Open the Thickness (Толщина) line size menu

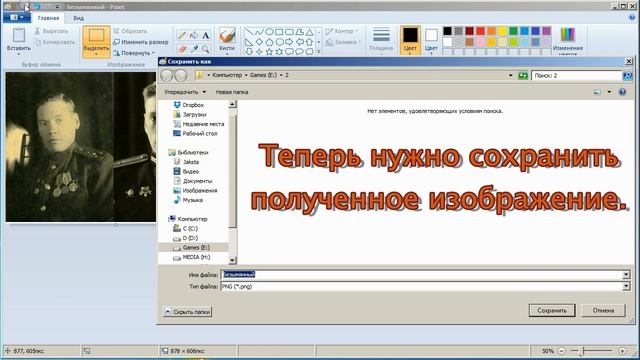[381, 40]
